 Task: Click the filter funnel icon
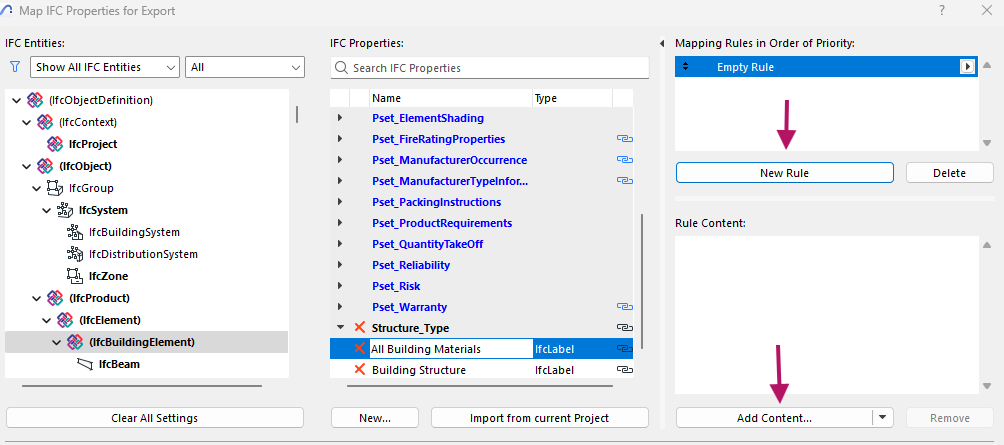coord(14,67)
